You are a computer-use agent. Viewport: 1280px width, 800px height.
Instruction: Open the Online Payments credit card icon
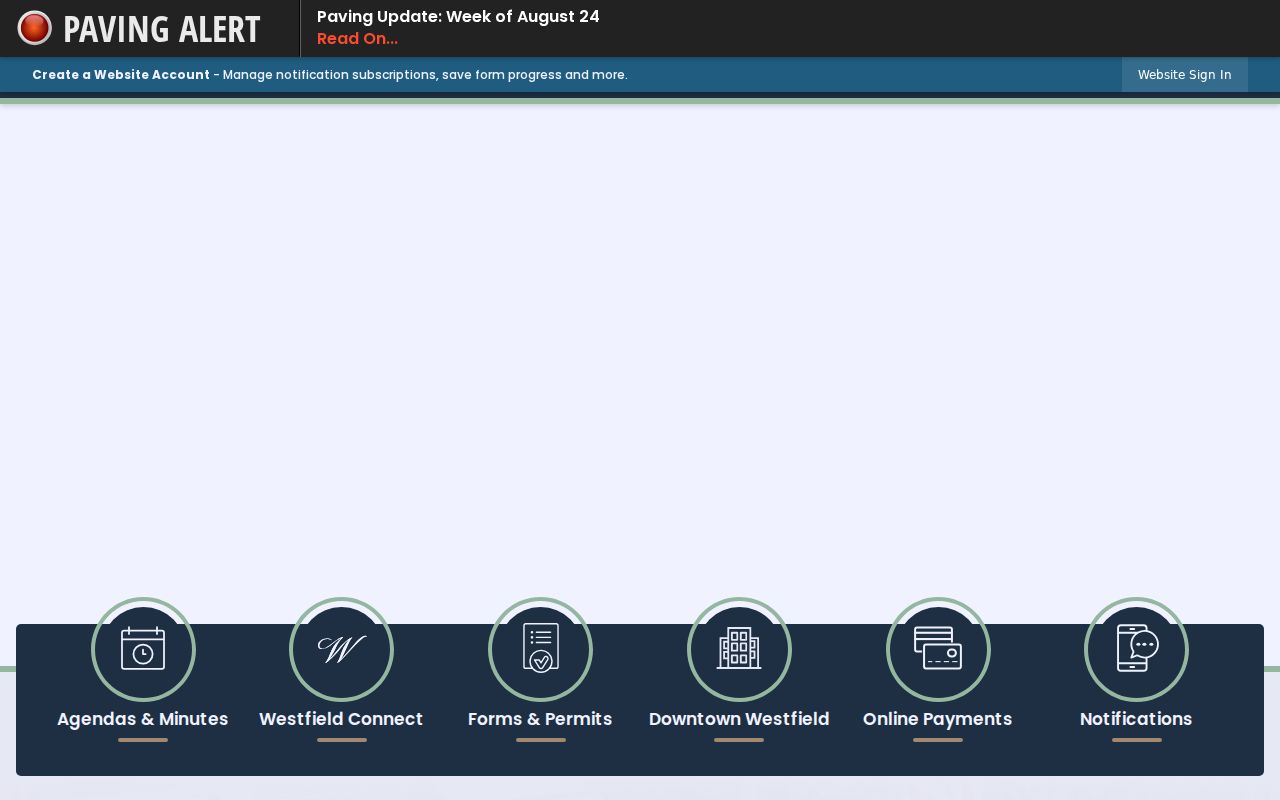[938, 650]
